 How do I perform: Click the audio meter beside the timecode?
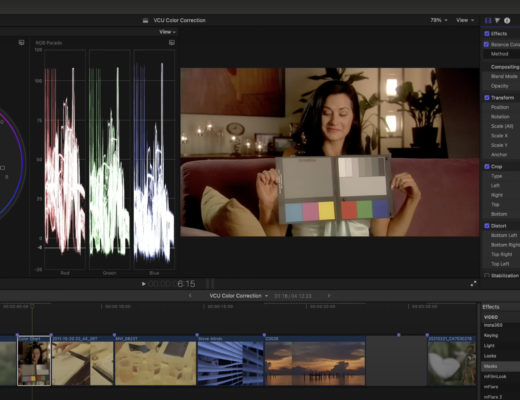coord(210,284)
